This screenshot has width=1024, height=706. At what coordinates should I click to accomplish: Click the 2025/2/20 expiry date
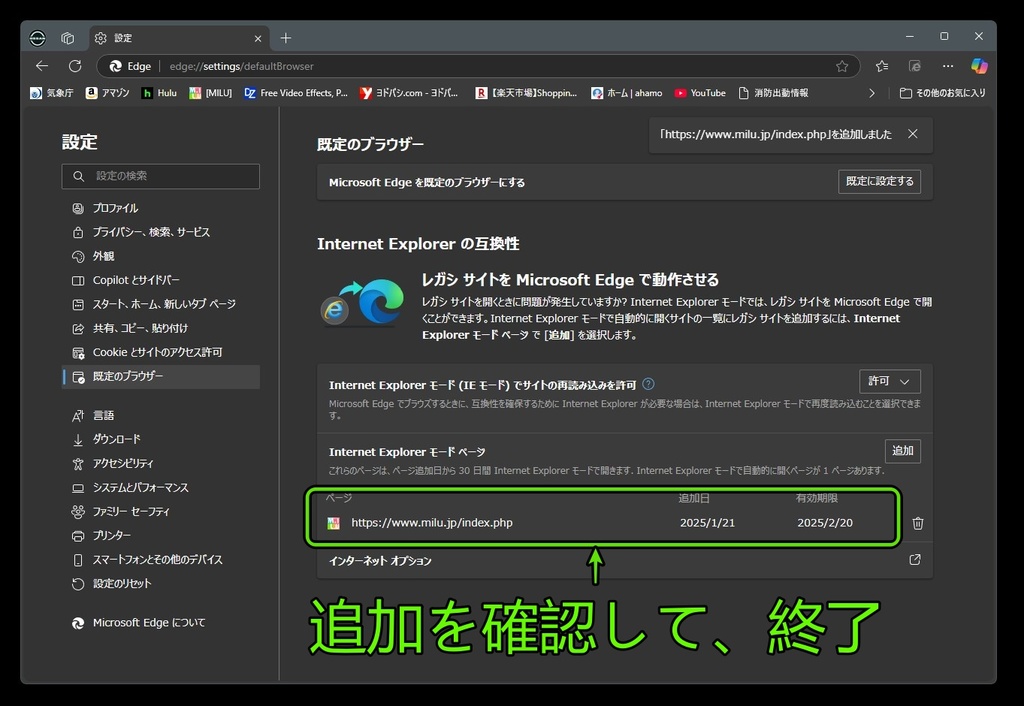point(825,523)
